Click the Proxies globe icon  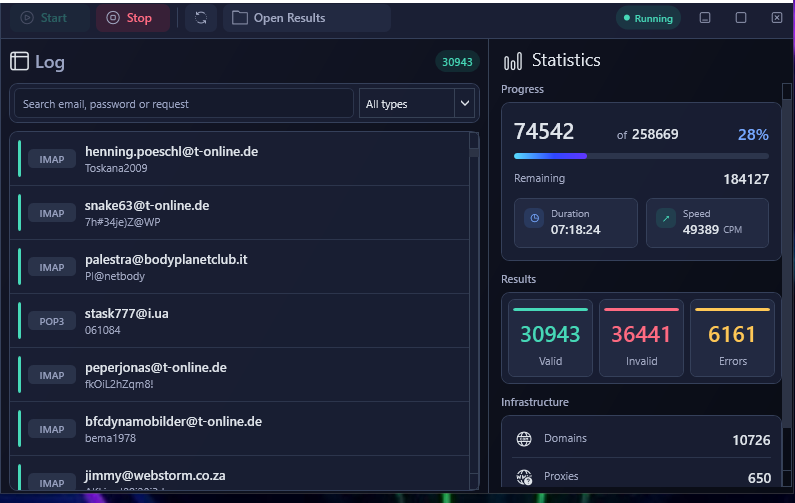click(524, 477)
